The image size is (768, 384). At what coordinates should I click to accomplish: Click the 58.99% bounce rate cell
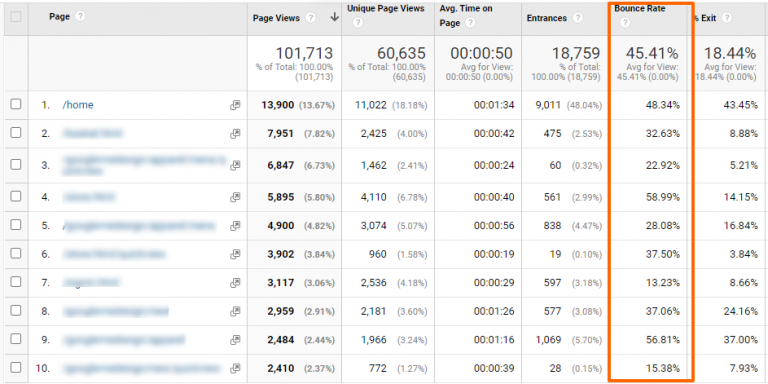point(662,197)
